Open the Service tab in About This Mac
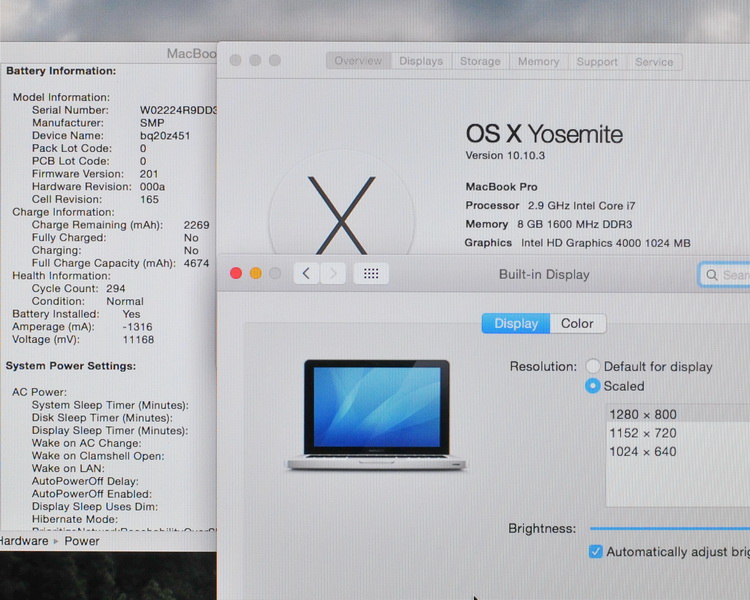This screenshot has width=750, height=600. 654,62
